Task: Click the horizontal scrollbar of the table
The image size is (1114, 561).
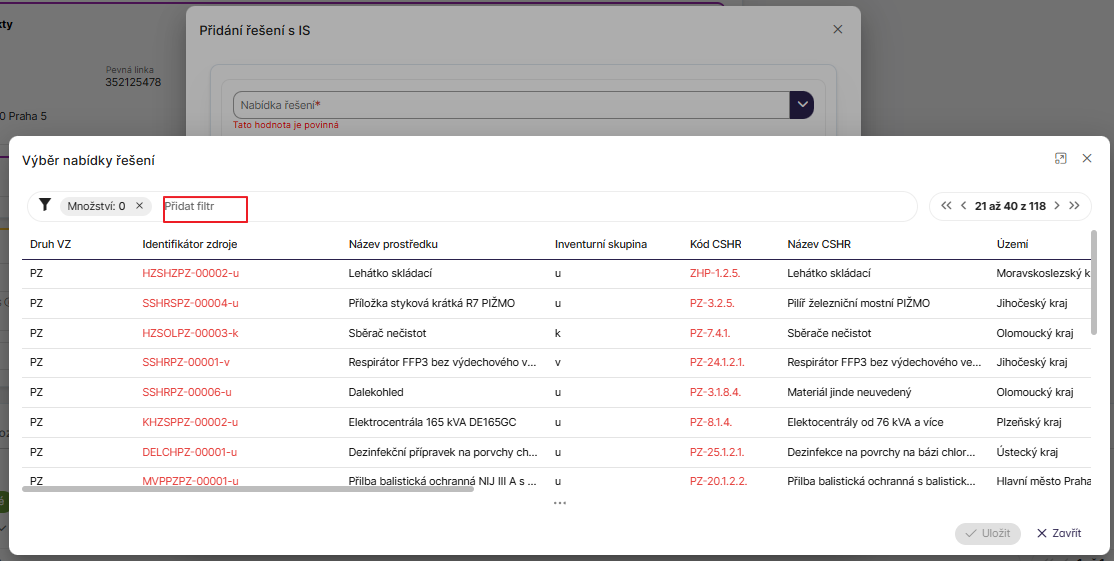Action: [x=248, y=489]
